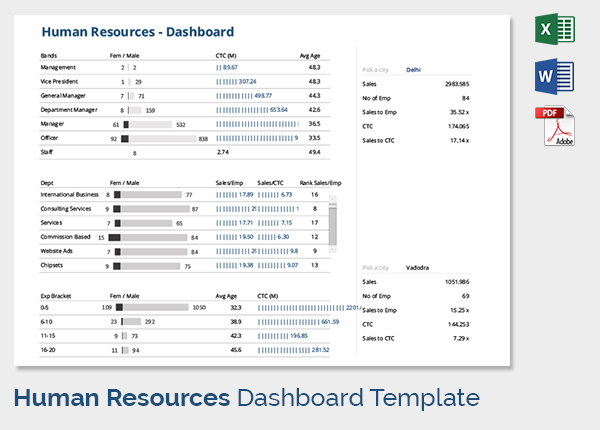Screen dimensions: 600x430
Task: Click the 0-5 experience bracket bar showing 1050
Action: point(155,308)
